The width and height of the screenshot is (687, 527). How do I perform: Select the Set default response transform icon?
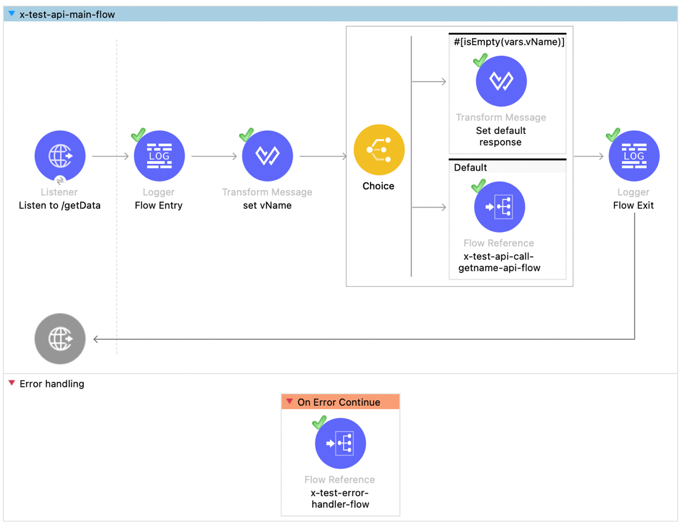click(501, 81)
